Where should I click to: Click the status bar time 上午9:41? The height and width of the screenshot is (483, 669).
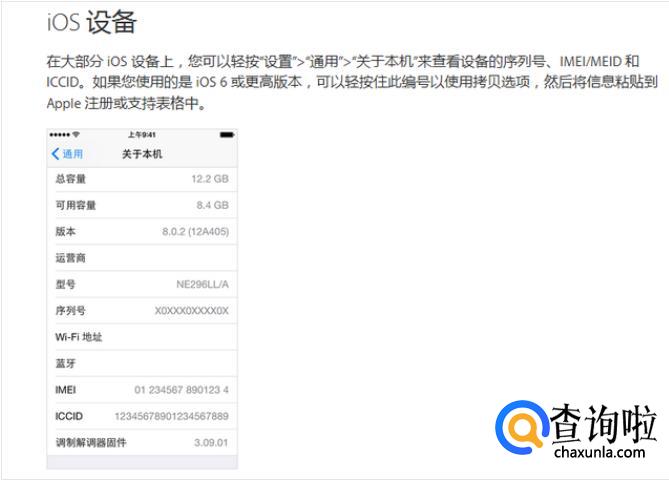pyautogui.click(x=142, y=135)
